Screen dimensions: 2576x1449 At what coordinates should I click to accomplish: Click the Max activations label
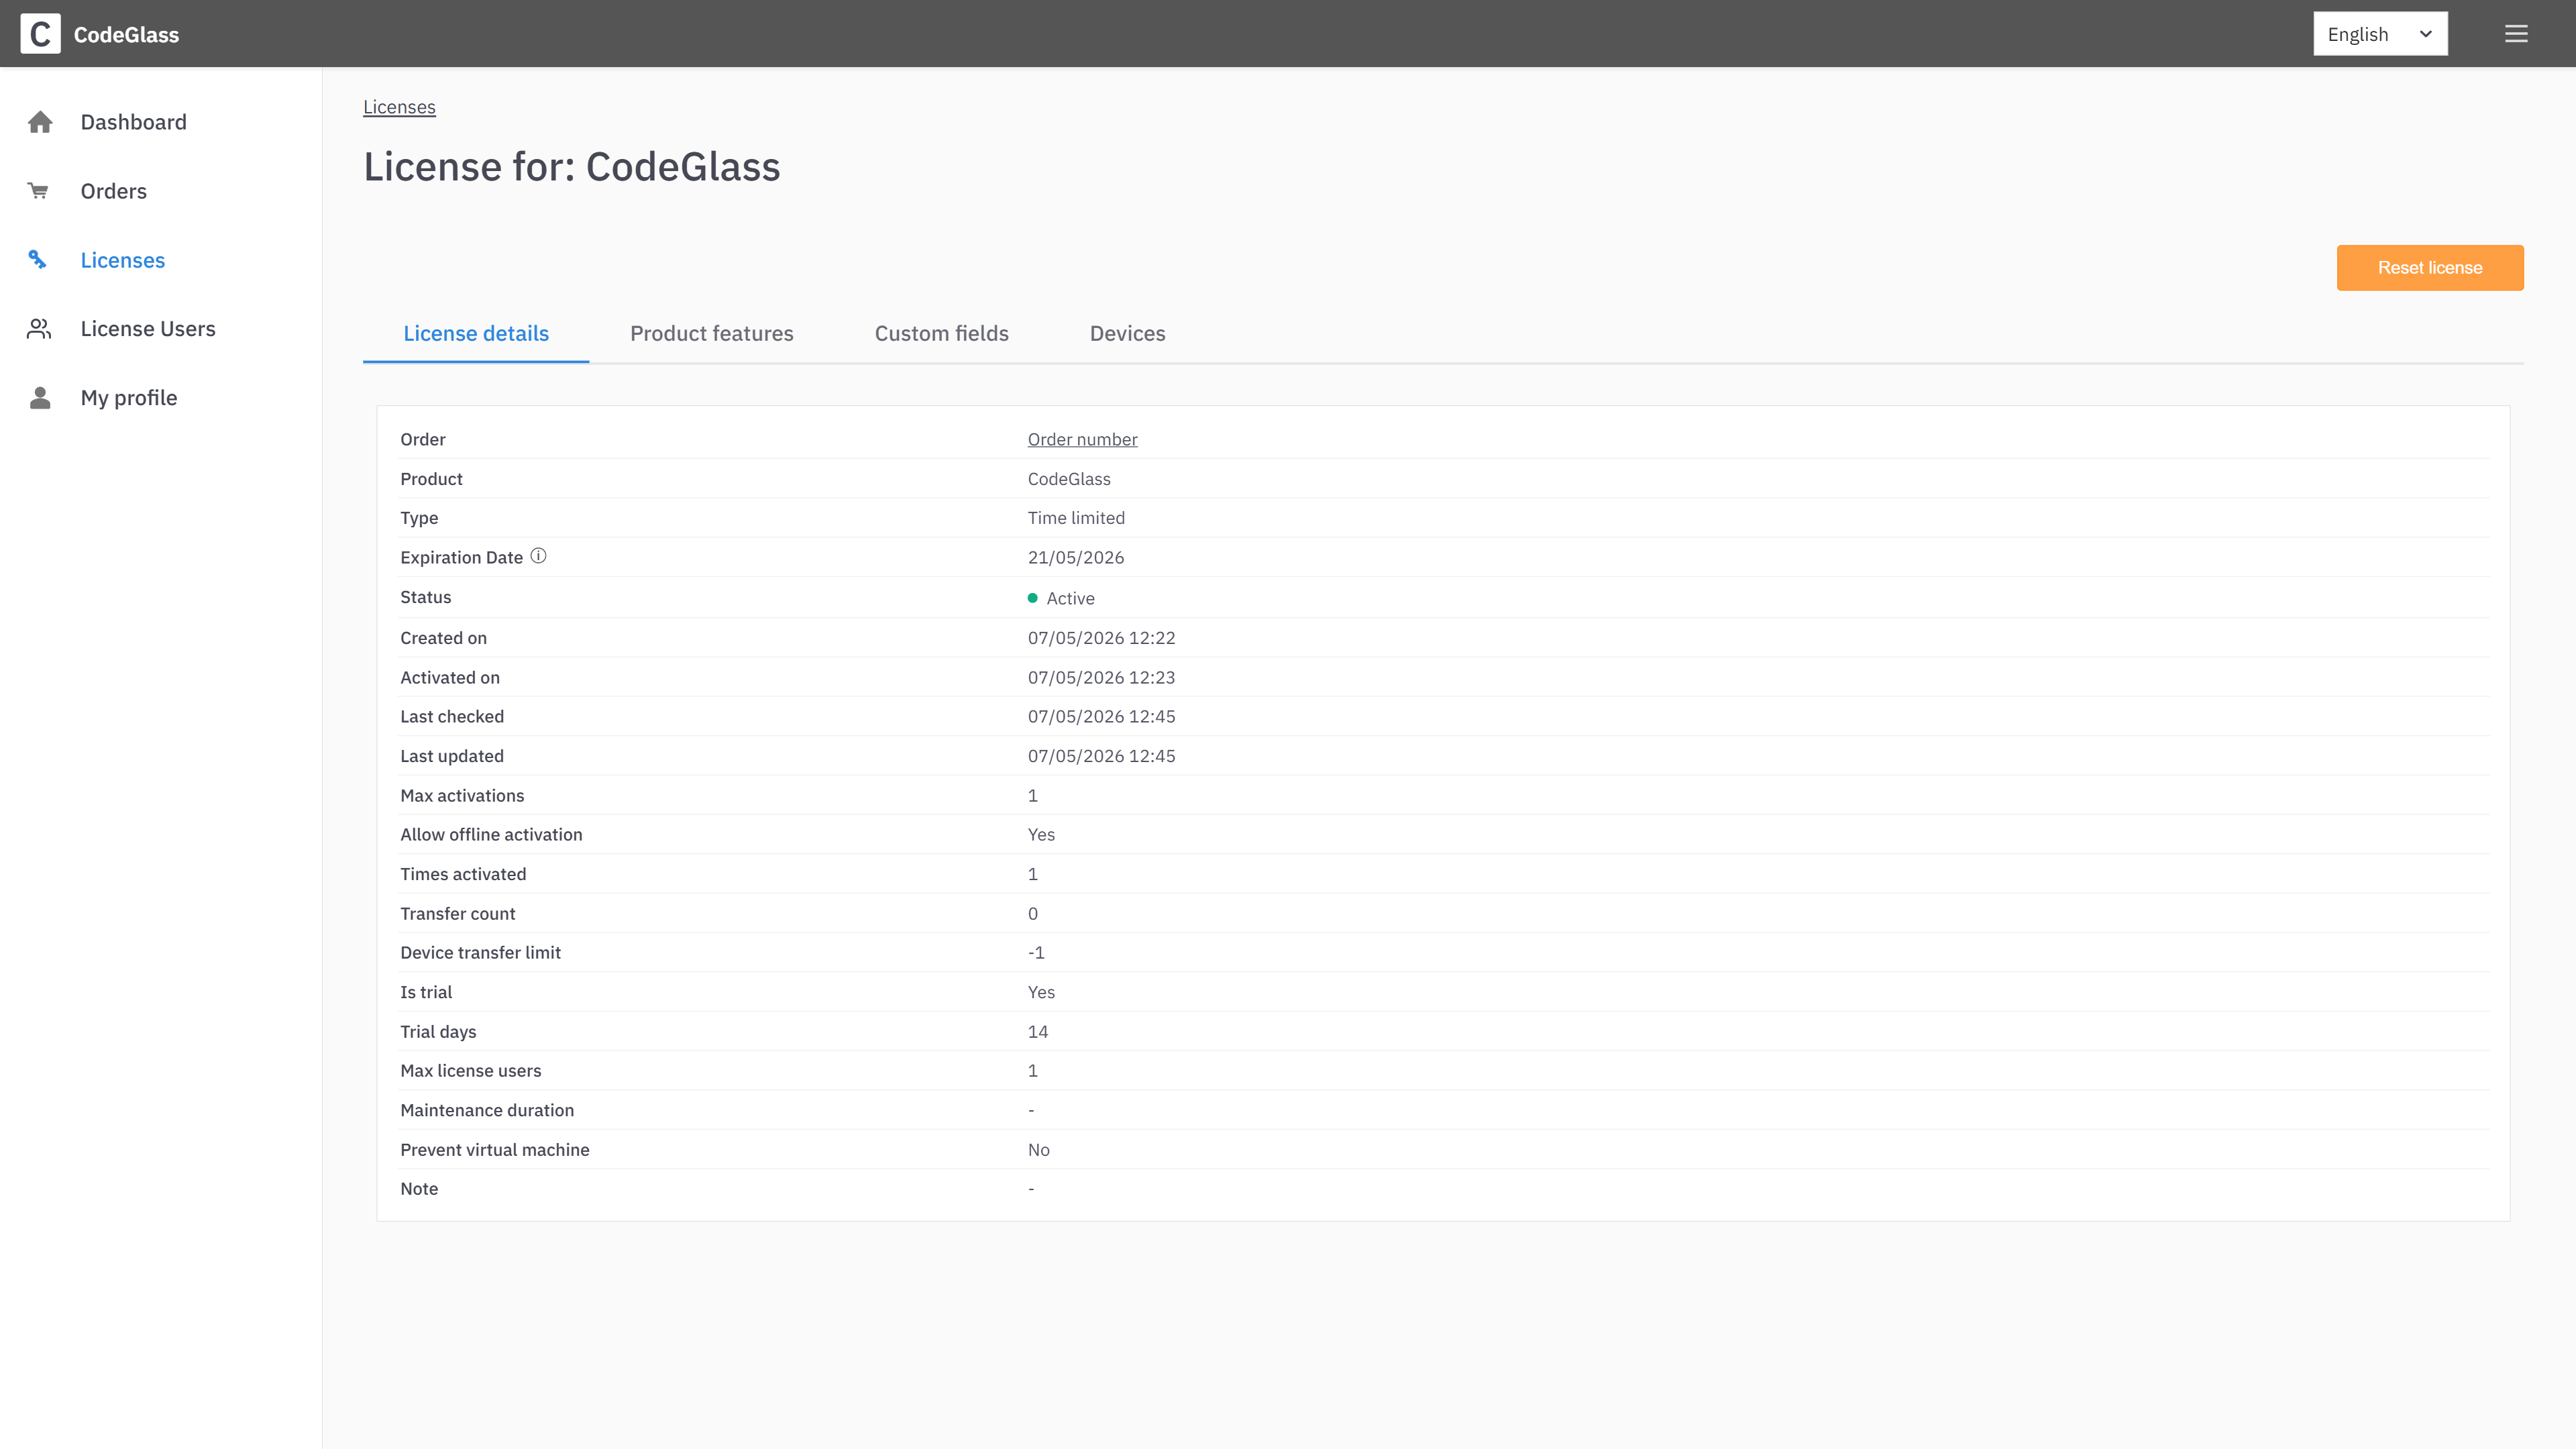(x=462, y=795)
